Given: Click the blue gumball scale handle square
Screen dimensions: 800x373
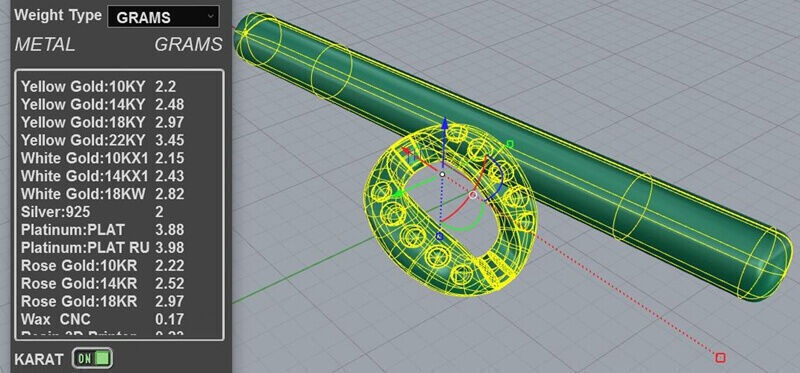Looking at the screenshot, I should pyautogui.click(x=440, y=236).
